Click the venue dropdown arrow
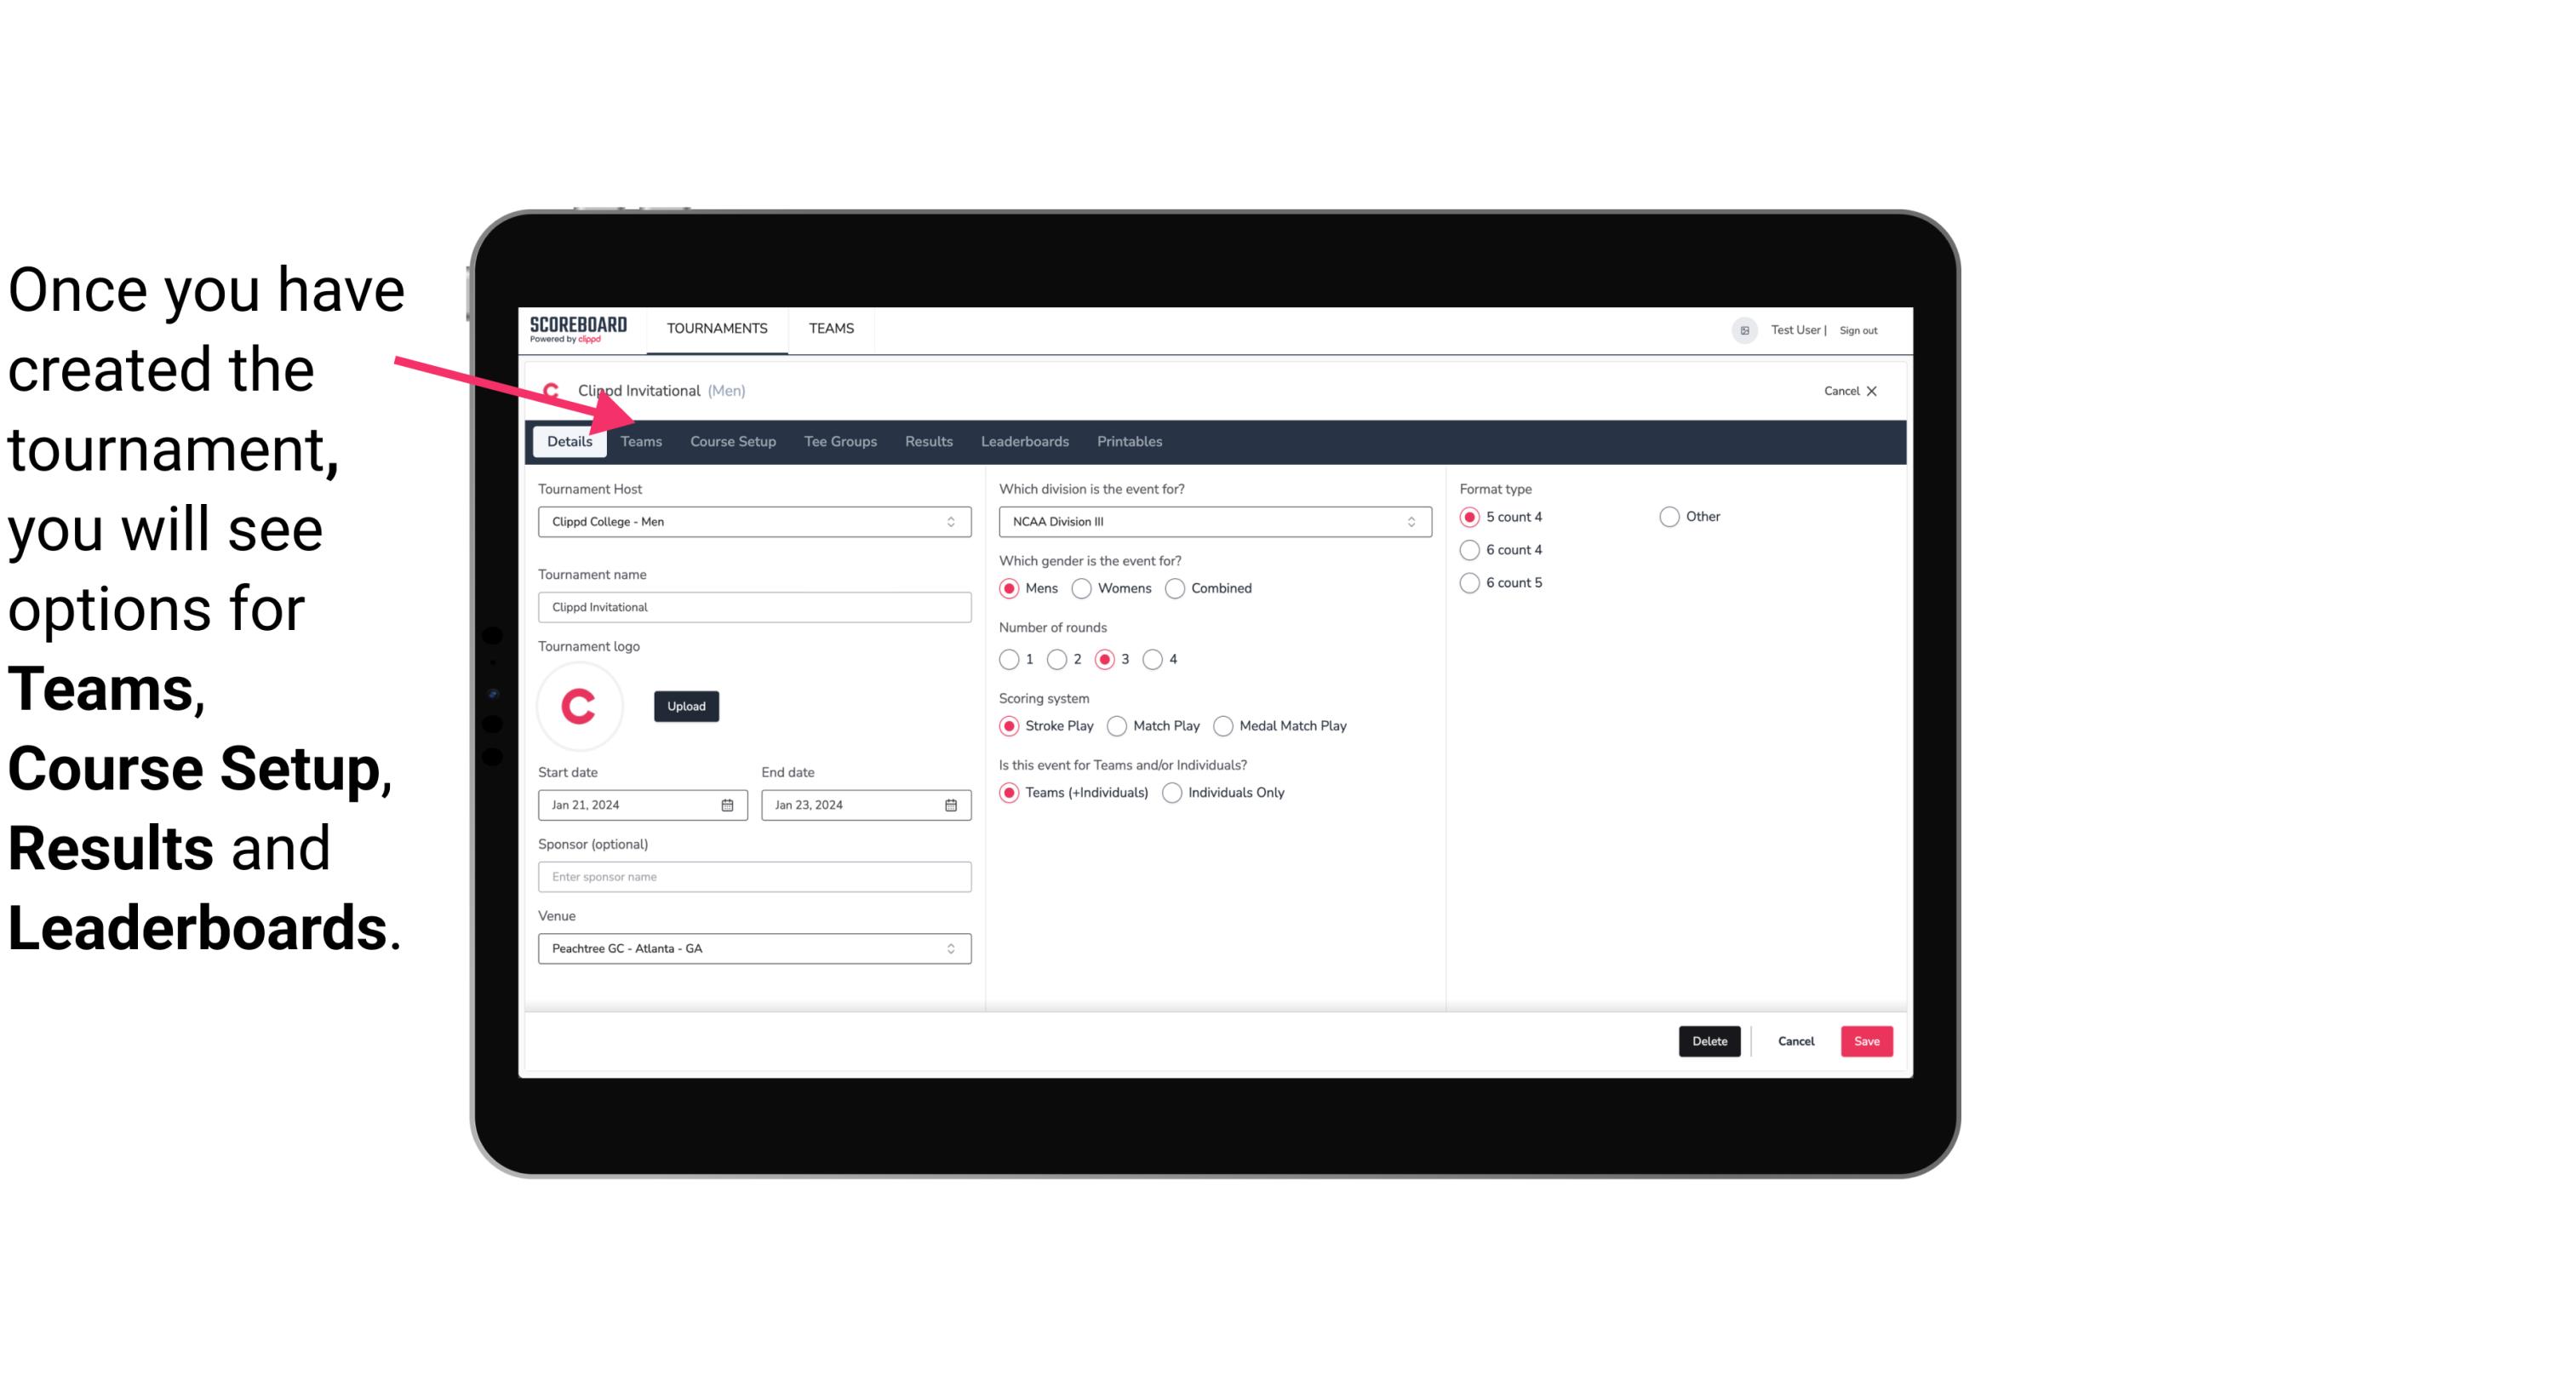 click(x=952, y=948)
